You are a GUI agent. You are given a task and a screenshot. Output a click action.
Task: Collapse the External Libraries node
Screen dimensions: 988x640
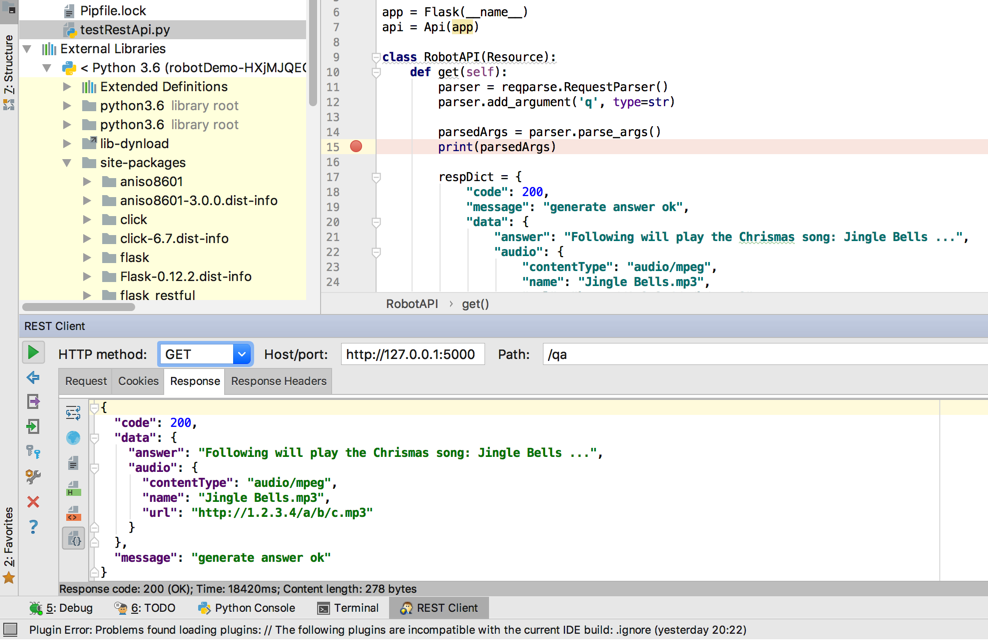tap(28, 49)
